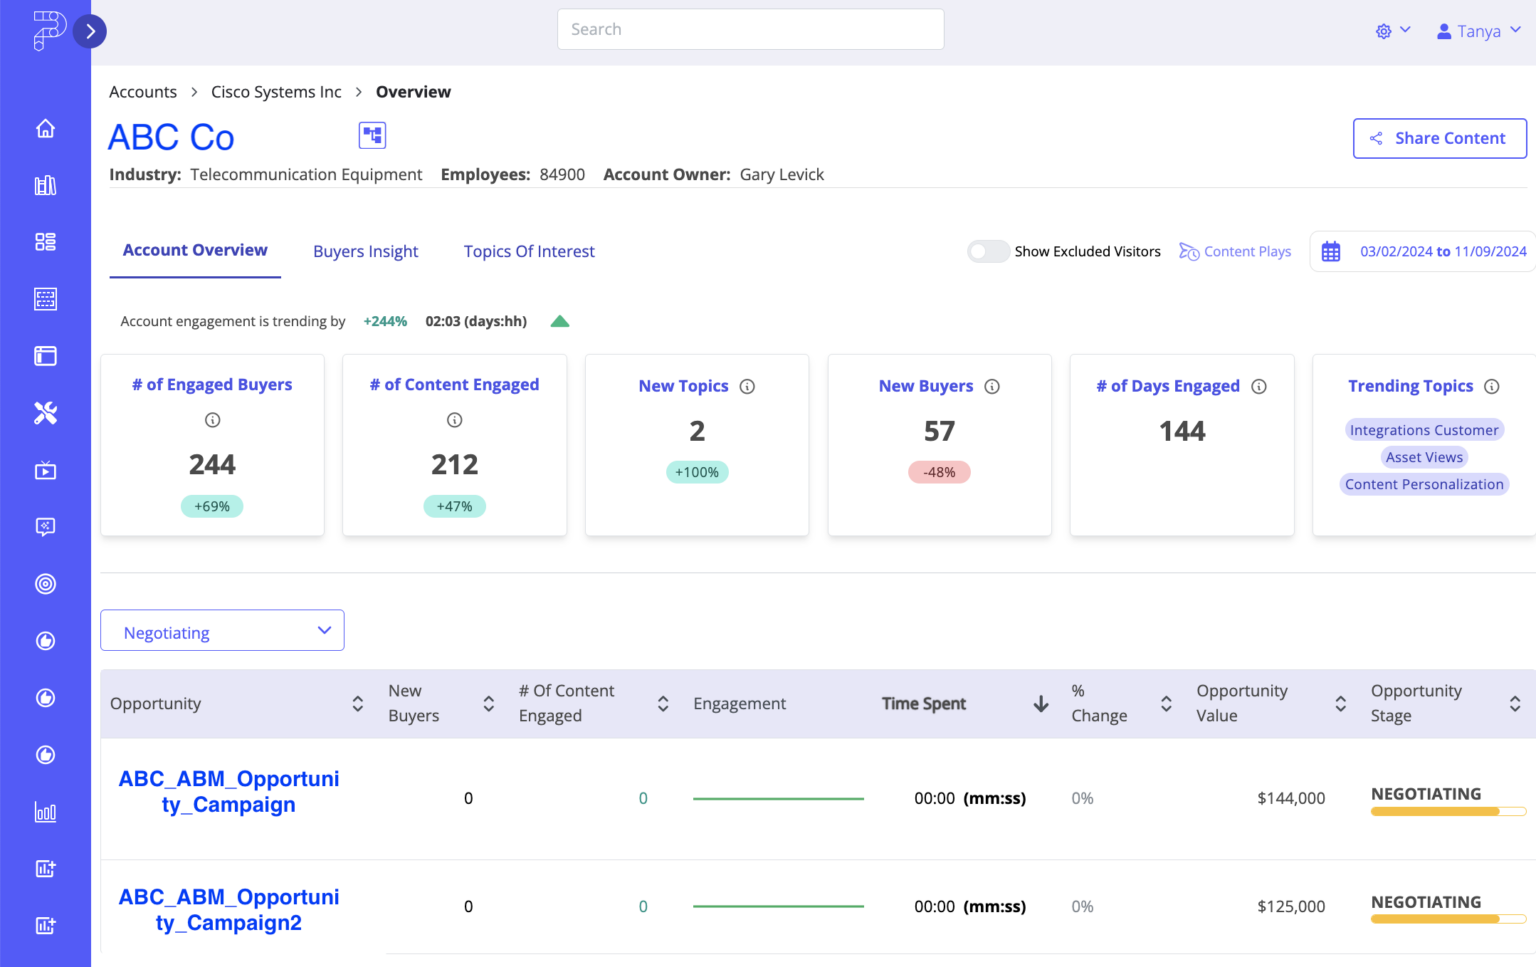Open the bar chart analytics sidebar icon
This screenshot has width=1536, height=967.
(45, 812)
